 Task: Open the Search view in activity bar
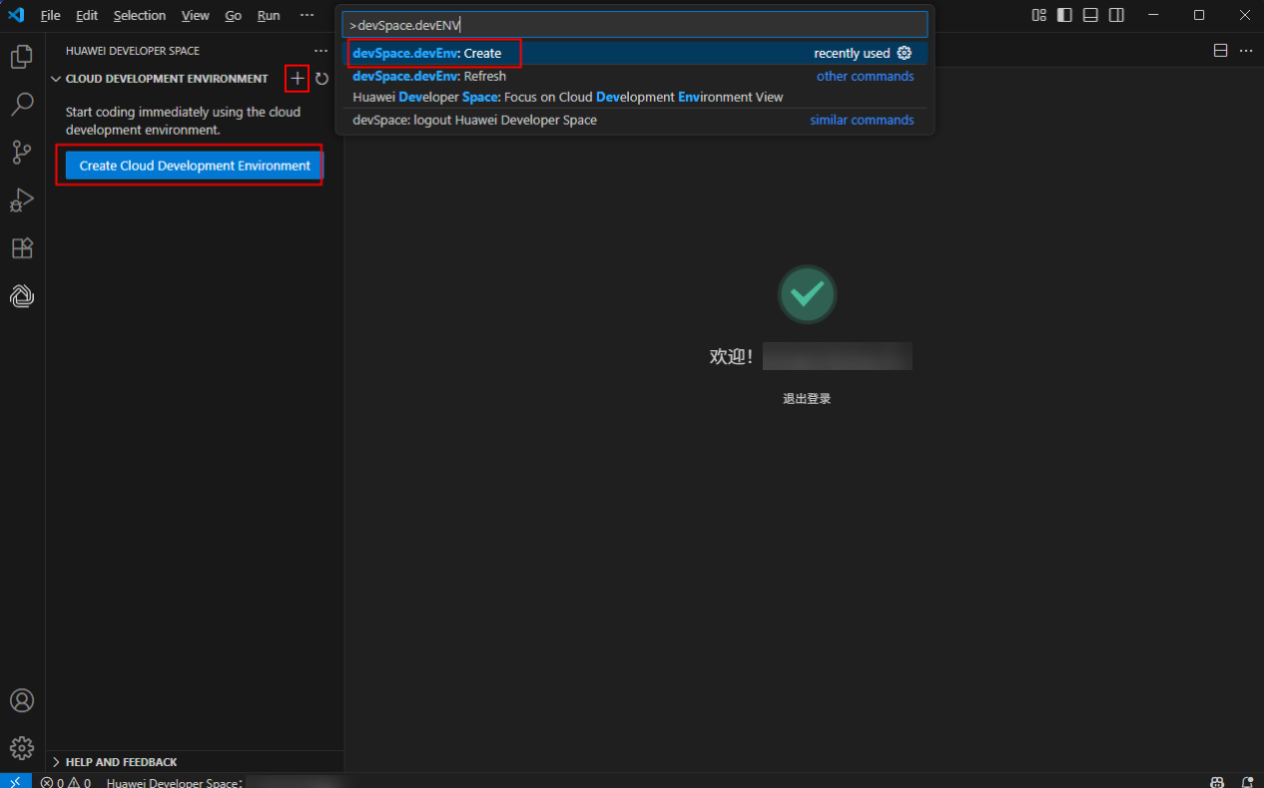coord(22,104)
